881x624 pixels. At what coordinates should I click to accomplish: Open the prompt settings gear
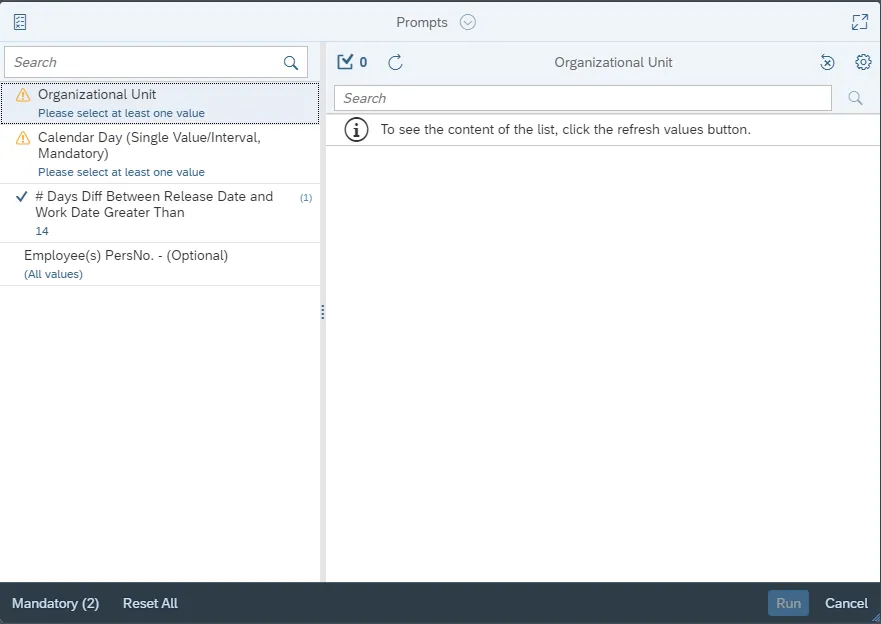pos(863,62)
